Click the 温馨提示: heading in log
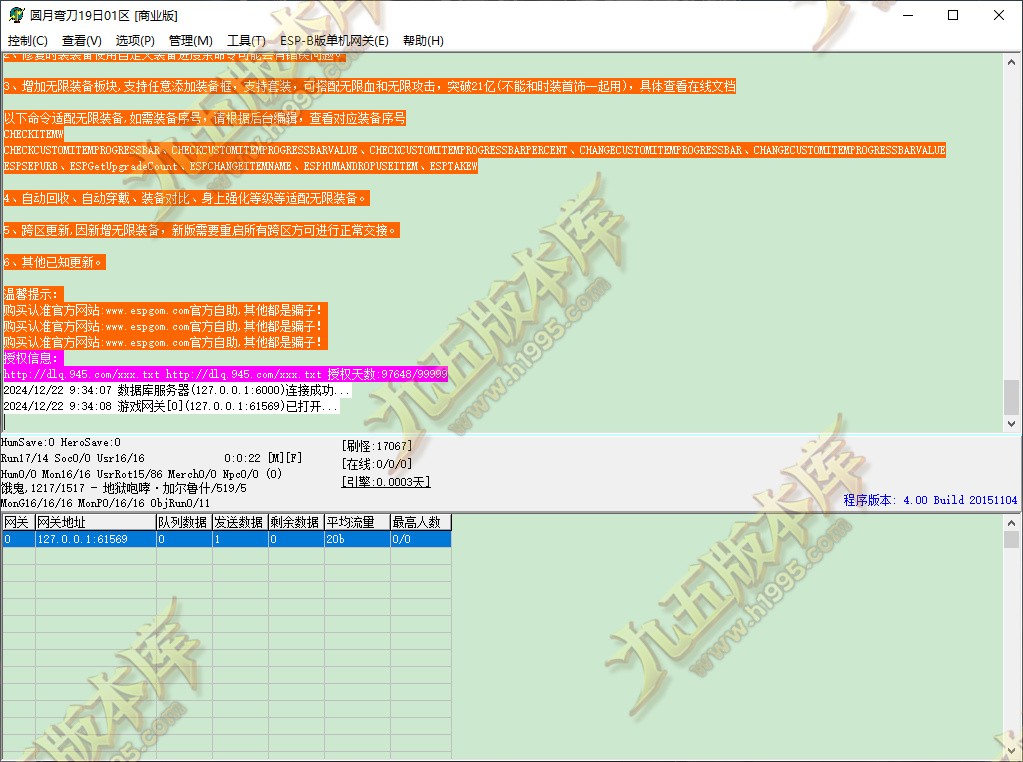This screenshot has width=1023, height=762. [x=33, y=294]
